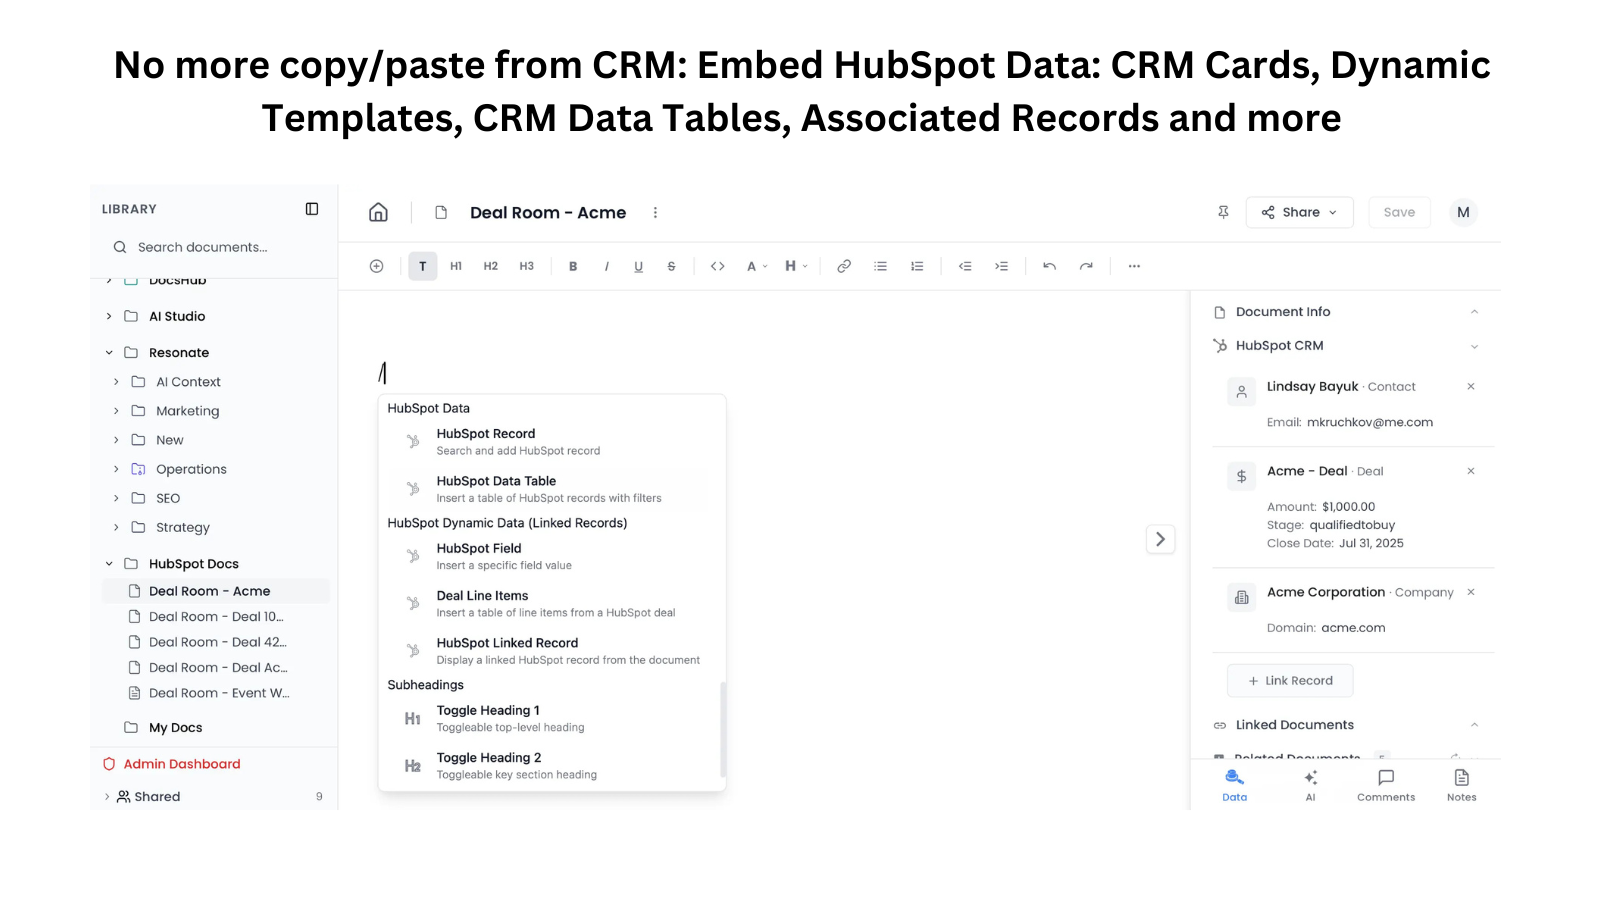Switch to the AI assistant panel

click(x=1311, y=785)
